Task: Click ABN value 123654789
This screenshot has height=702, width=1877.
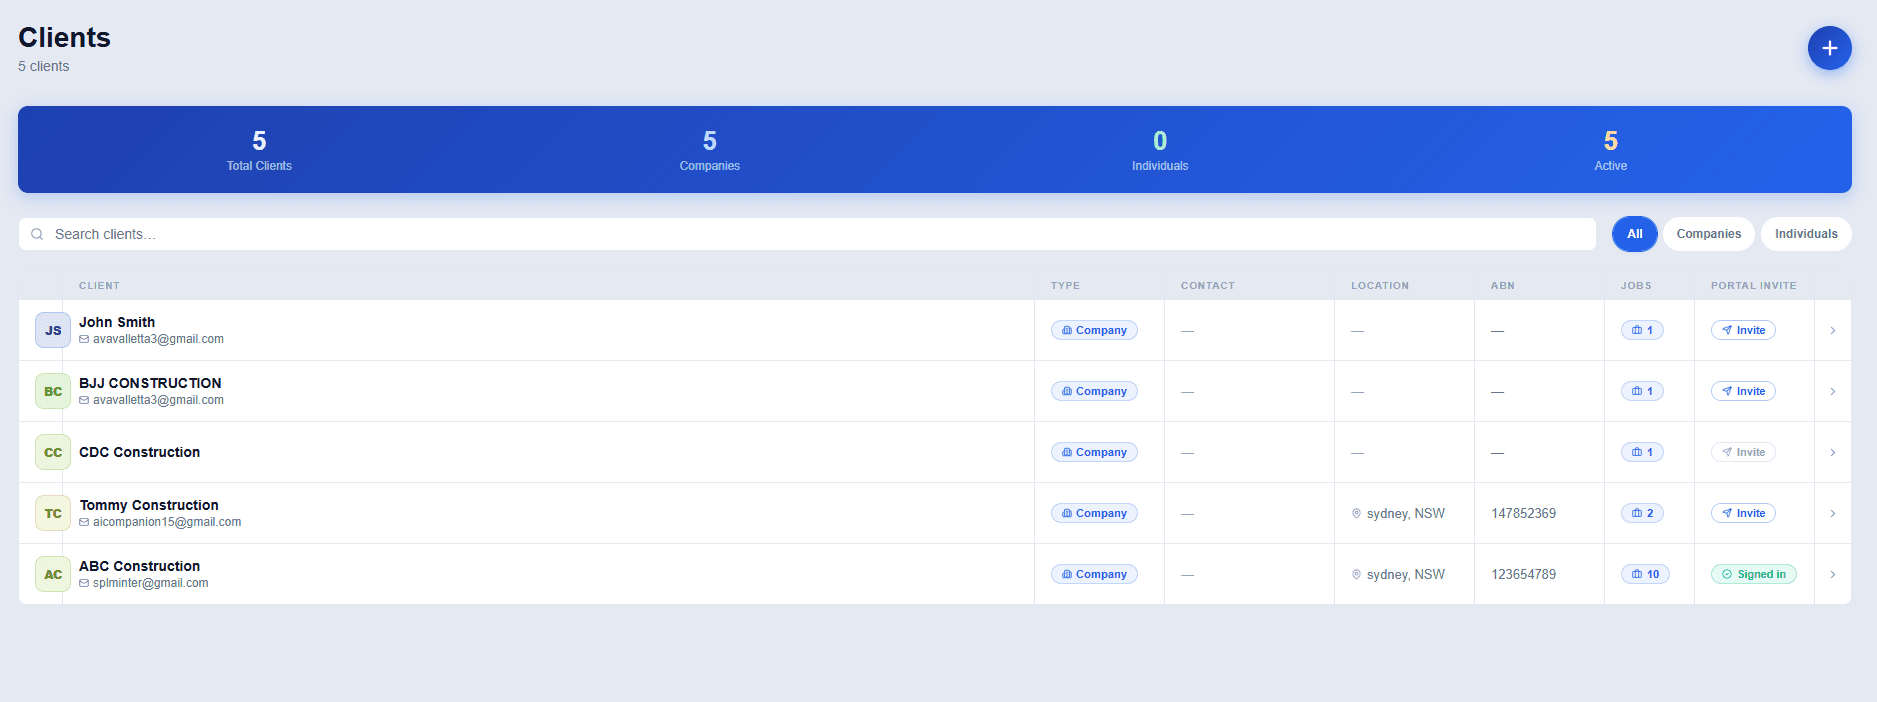Action: (1523, 574)
